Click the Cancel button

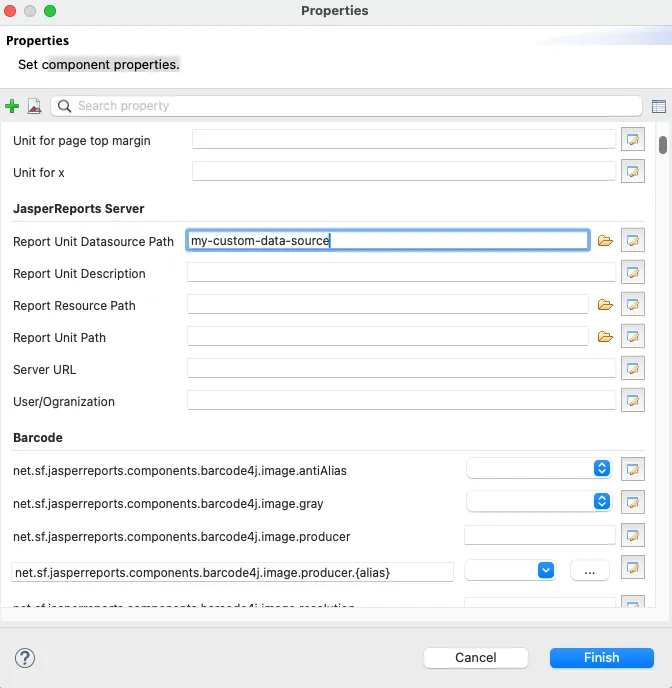click(x=475, y=658)
